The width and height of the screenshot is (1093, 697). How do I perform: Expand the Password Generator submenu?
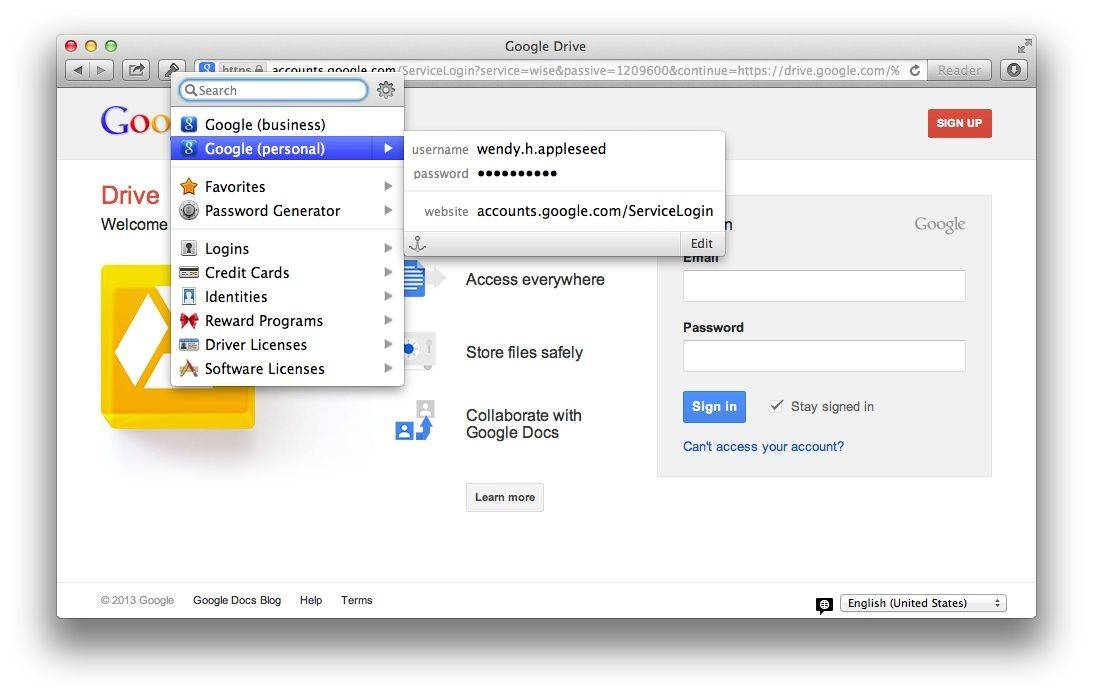388,210
